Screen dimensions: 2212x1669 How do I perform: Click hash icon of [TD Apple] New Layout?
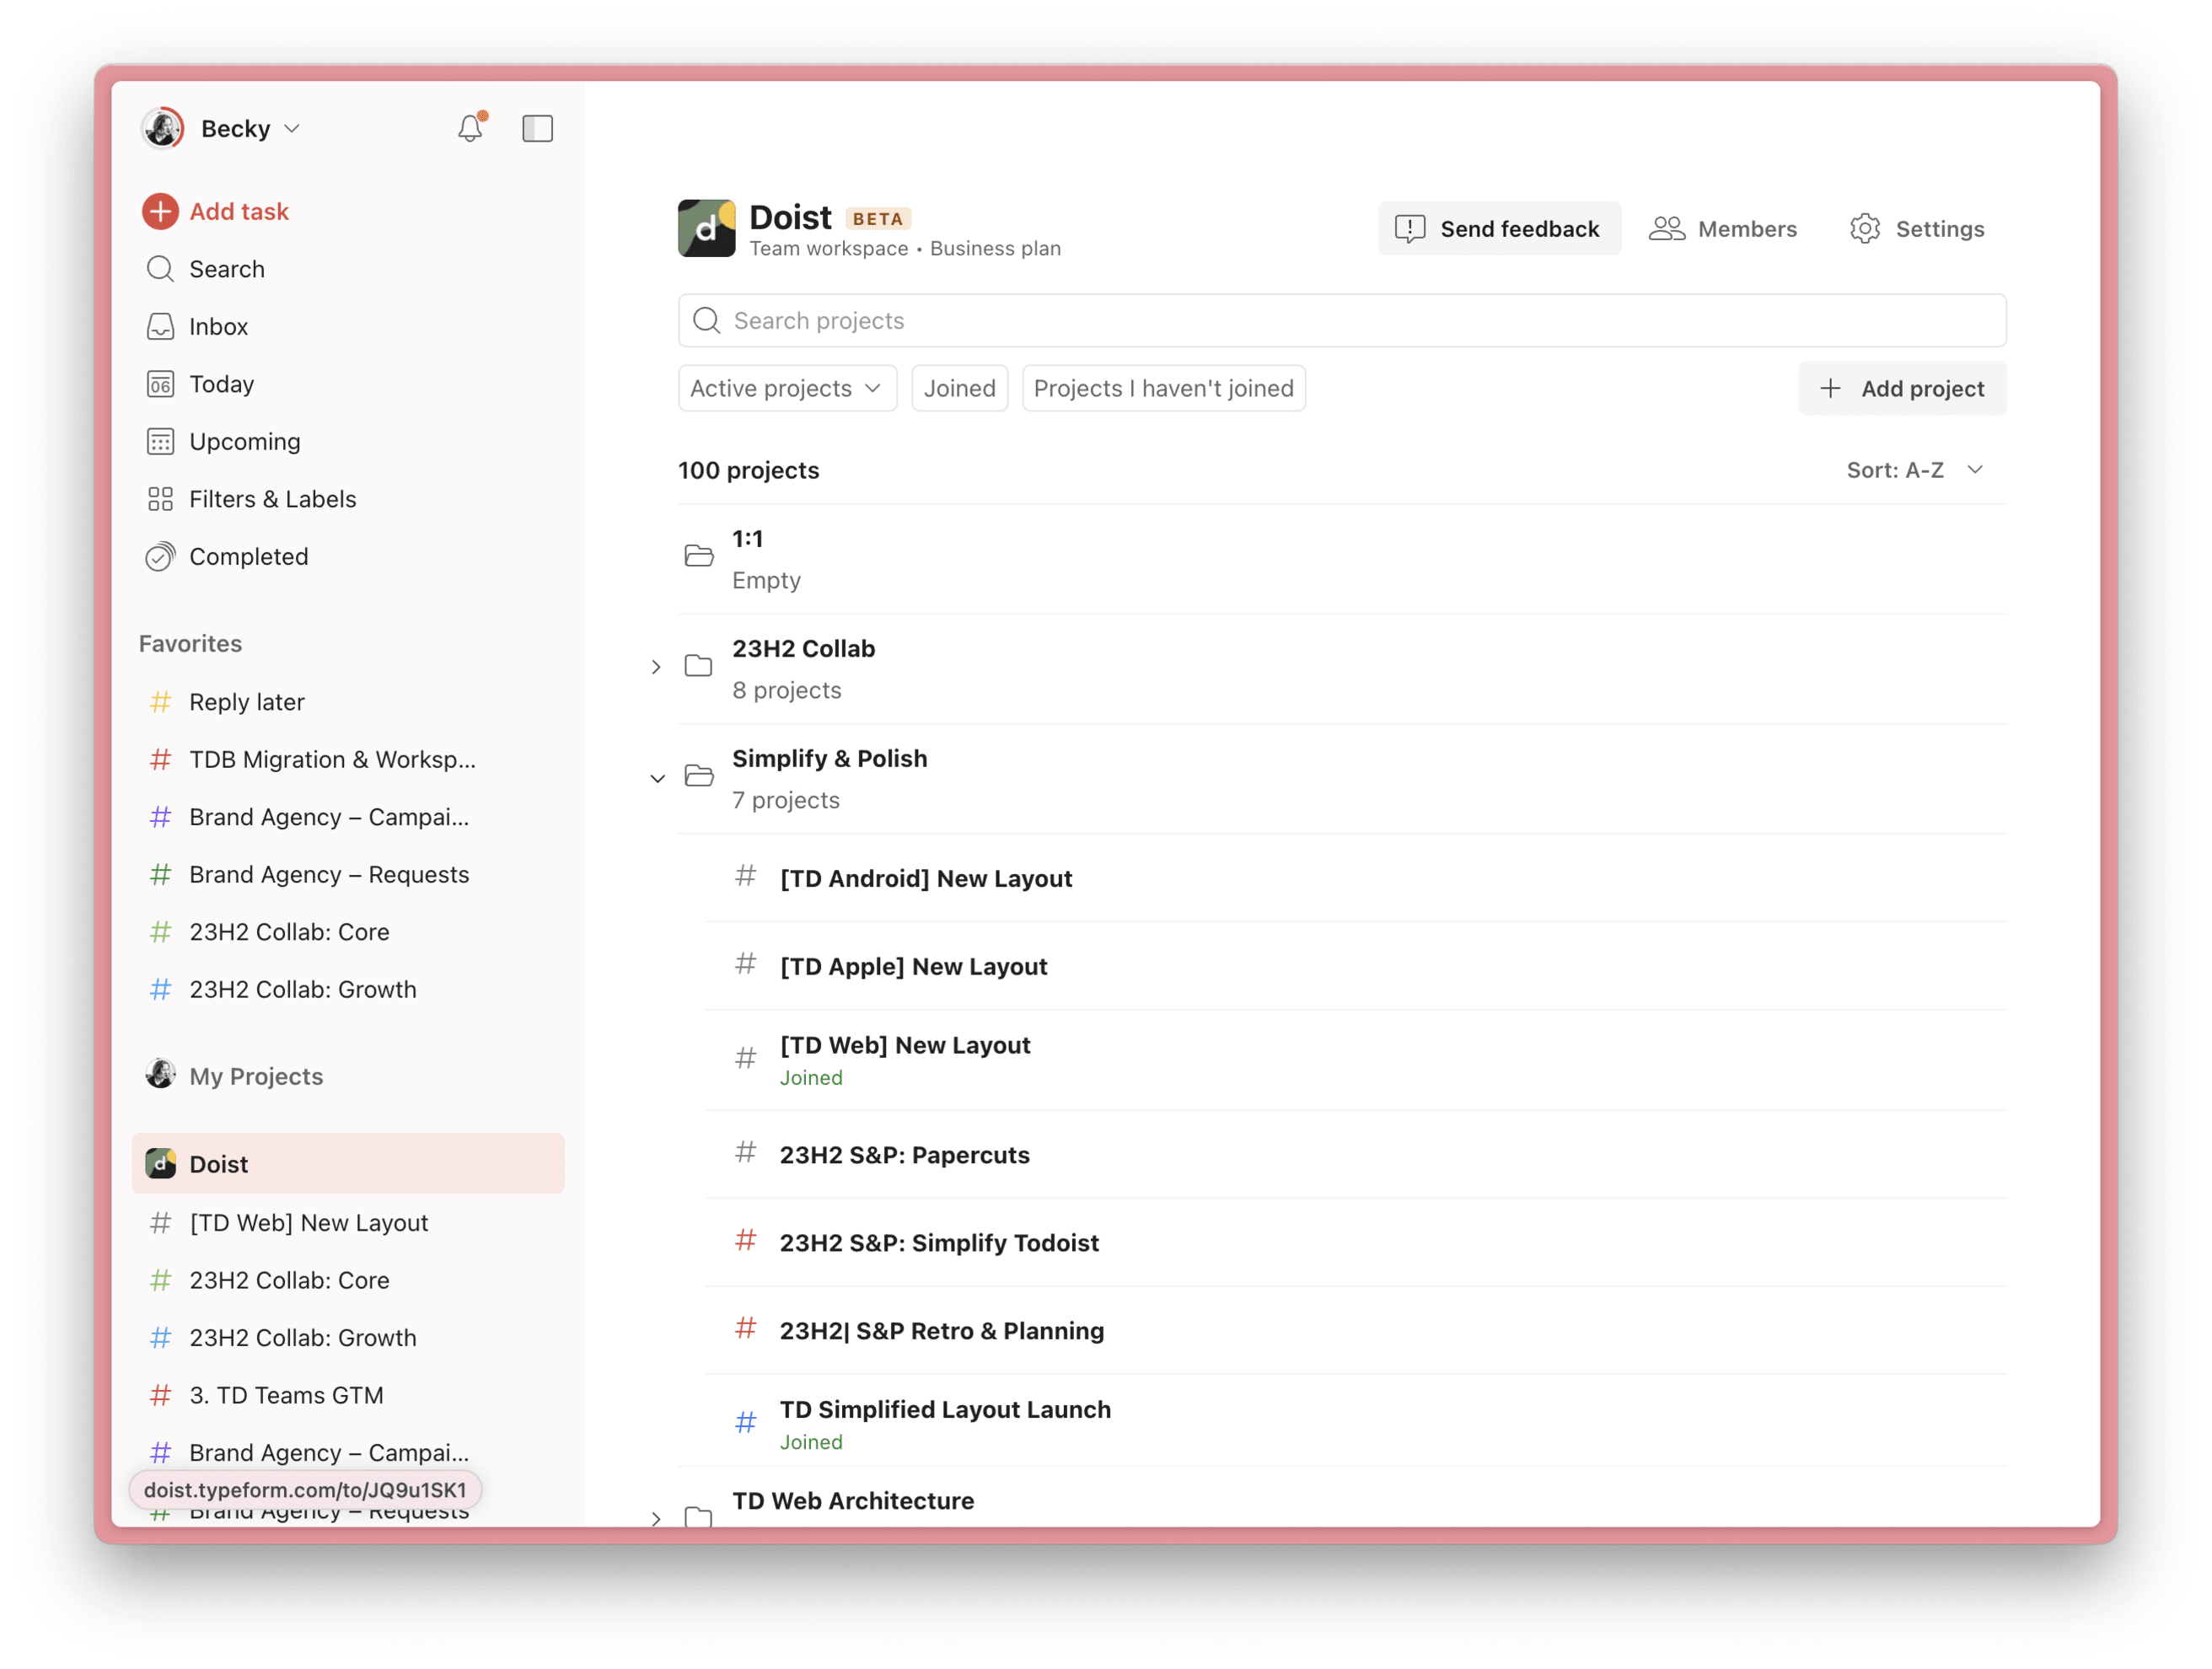(745, 964)
